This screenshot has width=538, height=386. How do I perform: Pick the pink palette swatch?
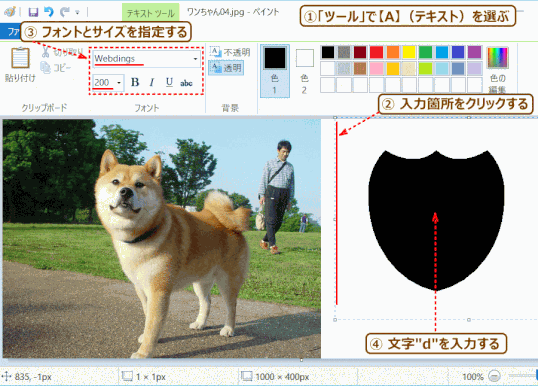tap(376, 69)
